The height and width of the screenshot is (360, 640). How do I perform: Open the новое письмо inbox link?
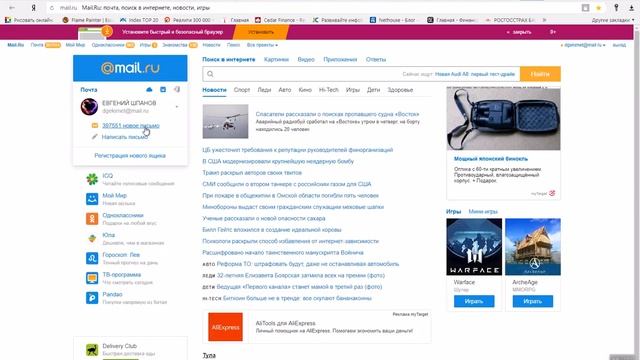click(x=131, y=126)
